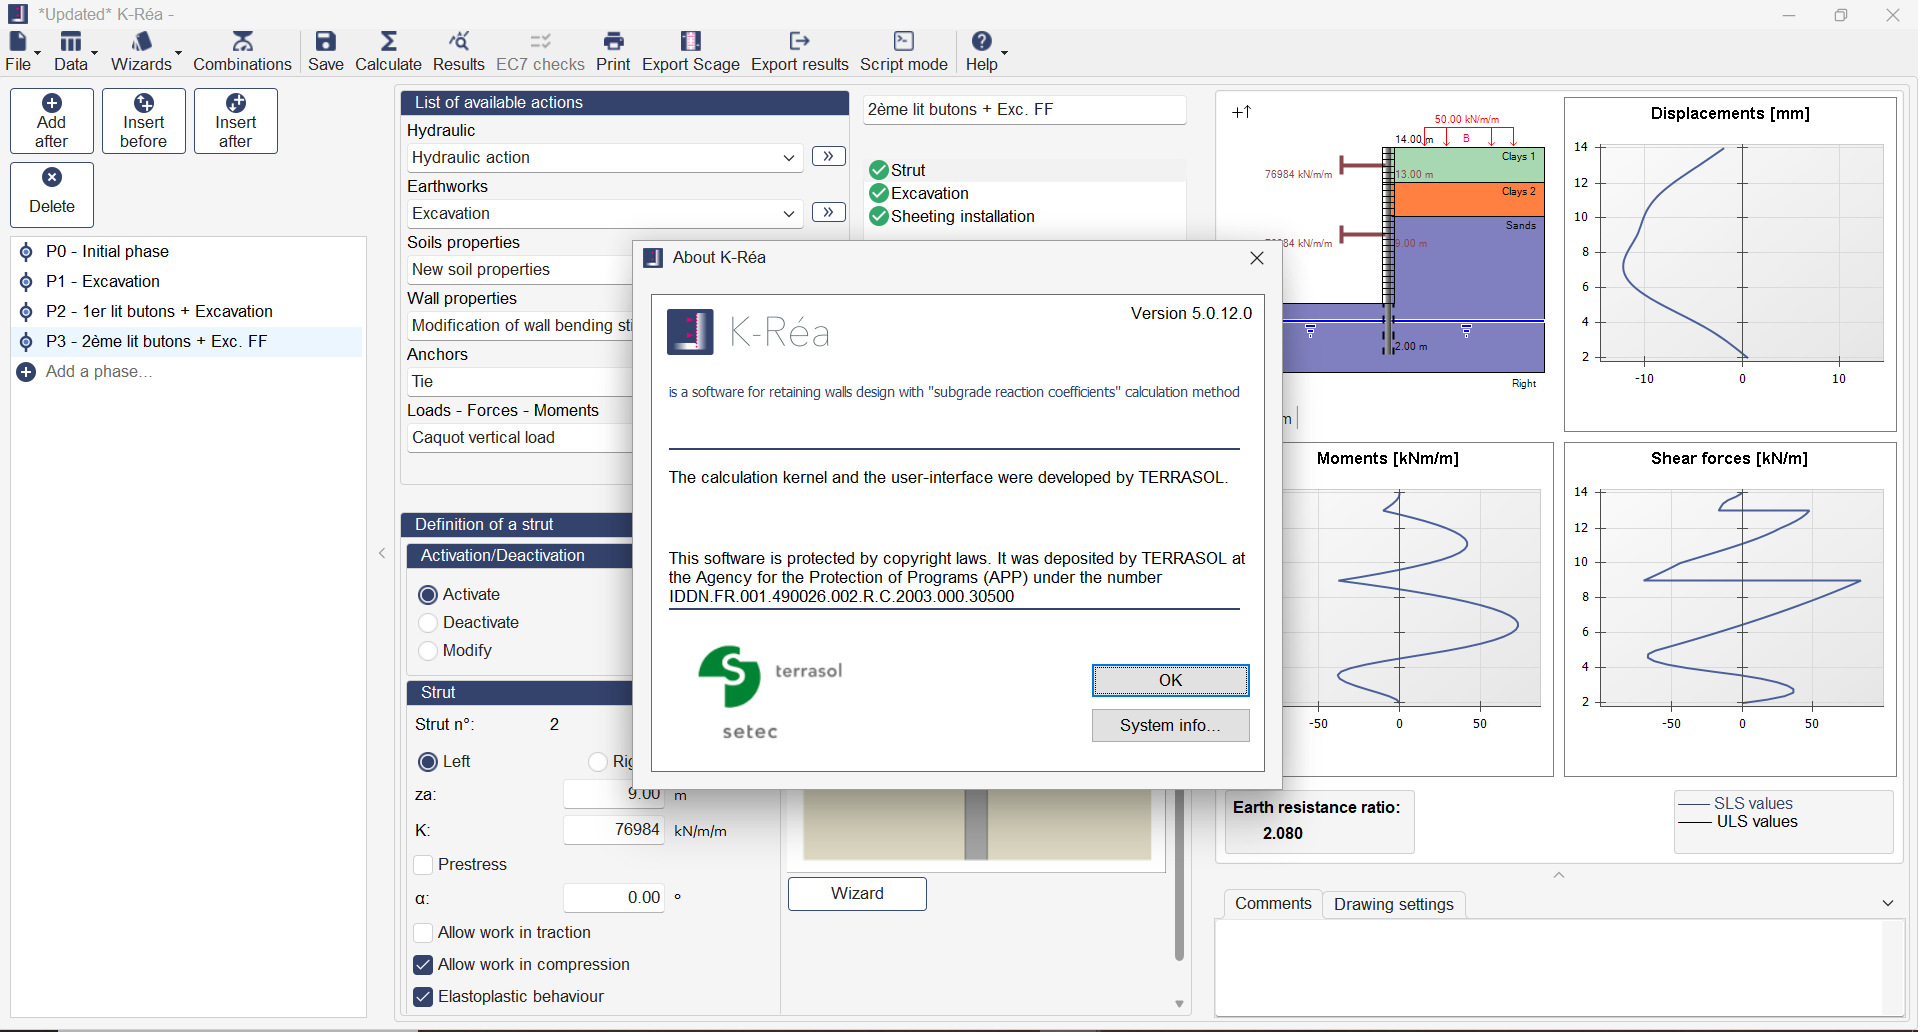Click the plus icon next to Add a phase
1918x1032 pixels.
pyautogui.click(x=26, y=372)
